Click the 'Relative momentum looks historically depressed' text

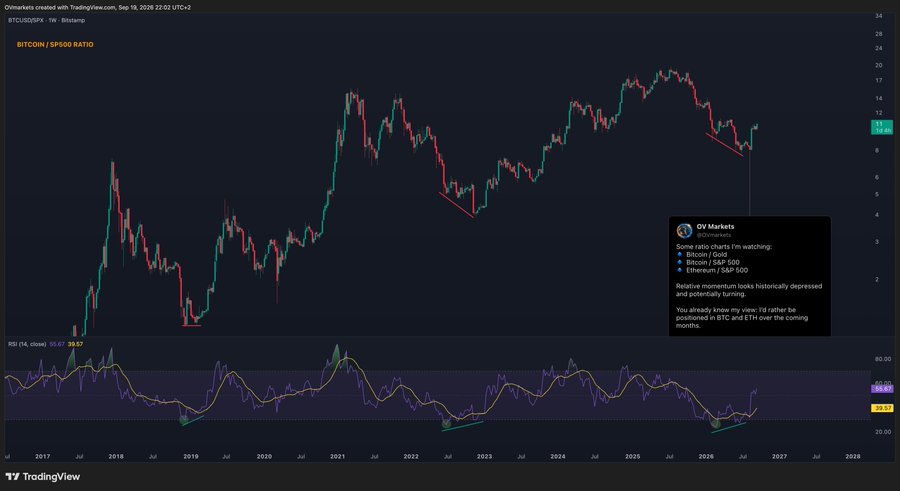[x=748, y=286]
